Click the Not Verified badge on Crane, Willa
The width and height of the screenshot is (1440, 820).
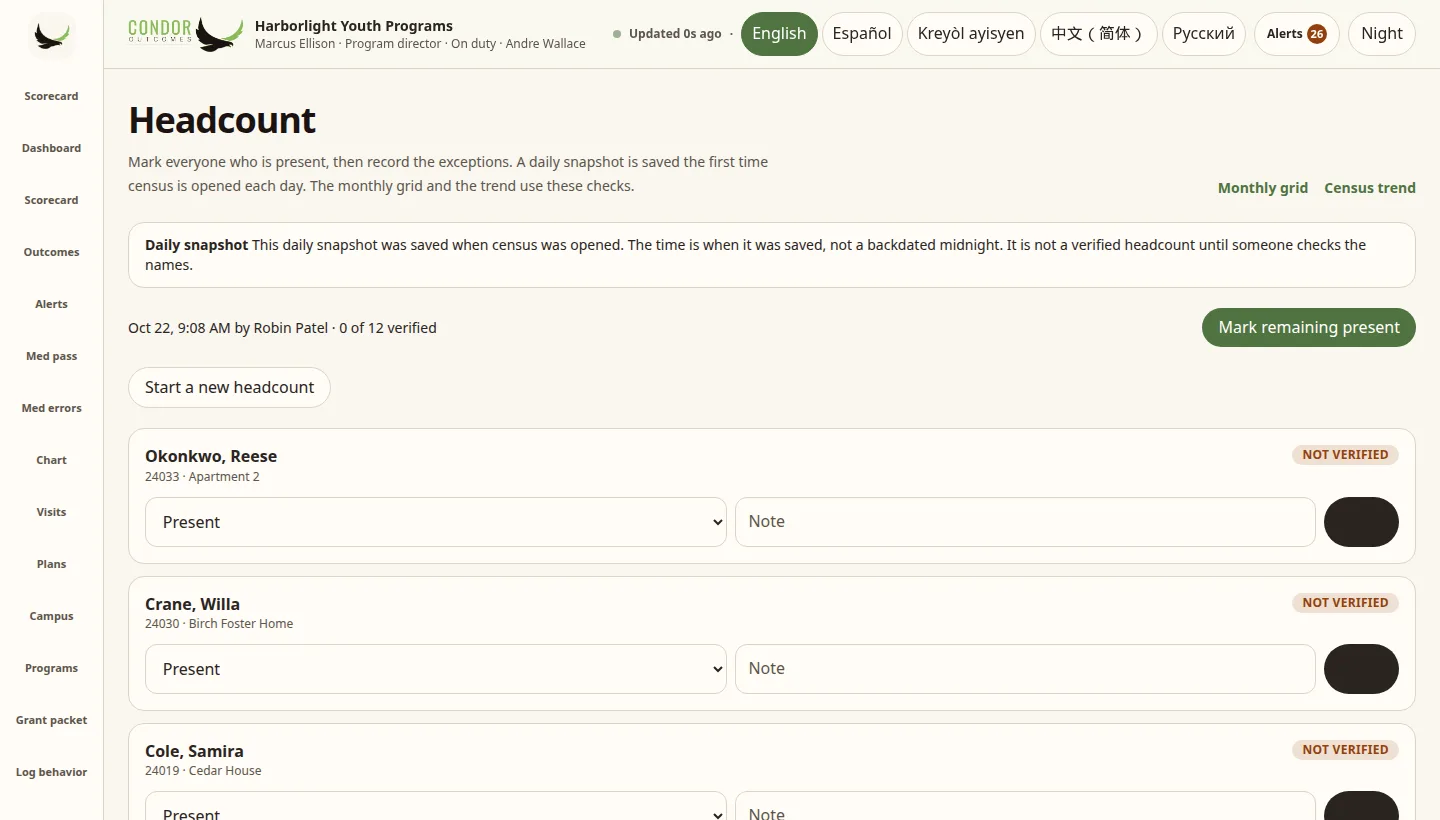(x=1345, y=603)
